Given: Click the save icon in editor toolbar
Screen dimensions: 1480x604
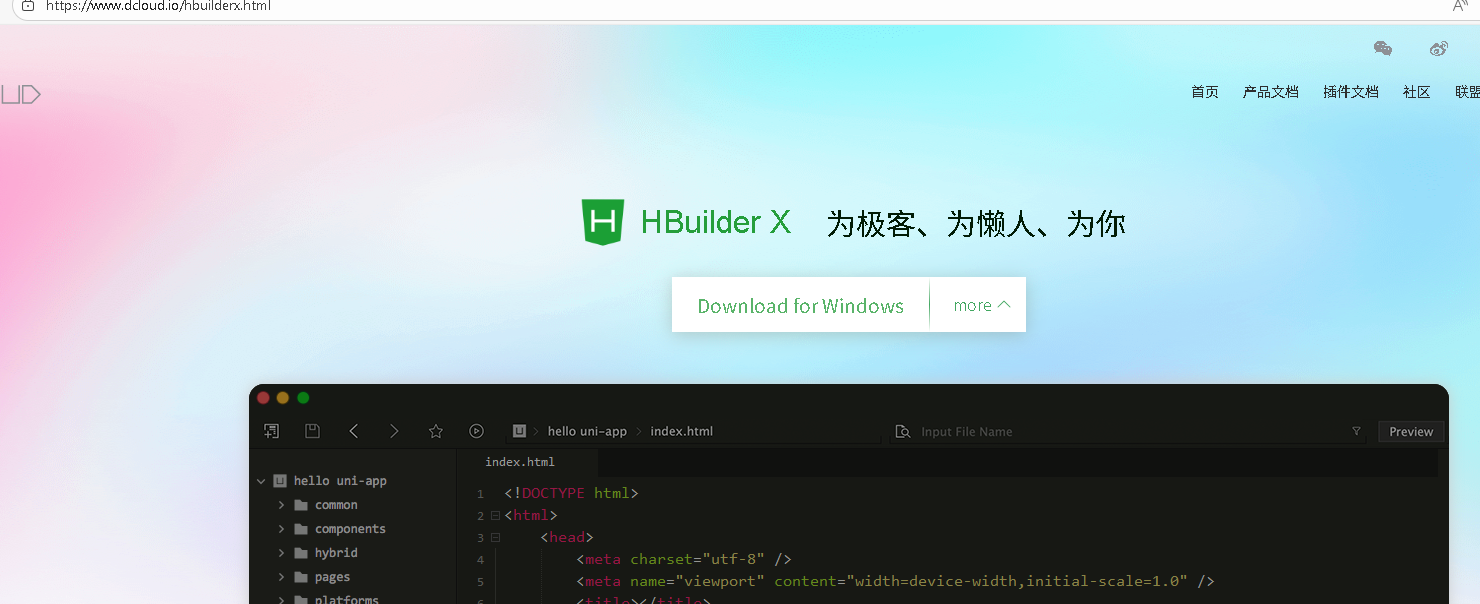Looking at the screenshot, I should click(312, 431).
